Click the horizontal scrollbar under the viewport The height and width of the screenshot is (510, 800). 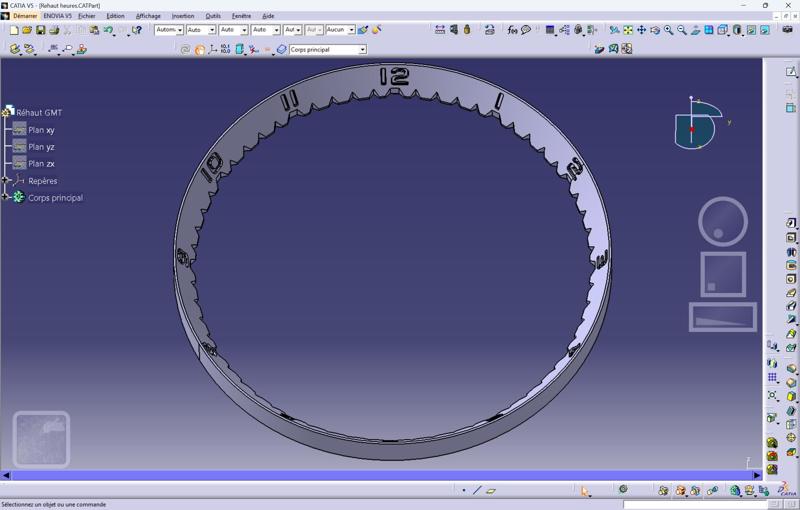coord(380,475)
